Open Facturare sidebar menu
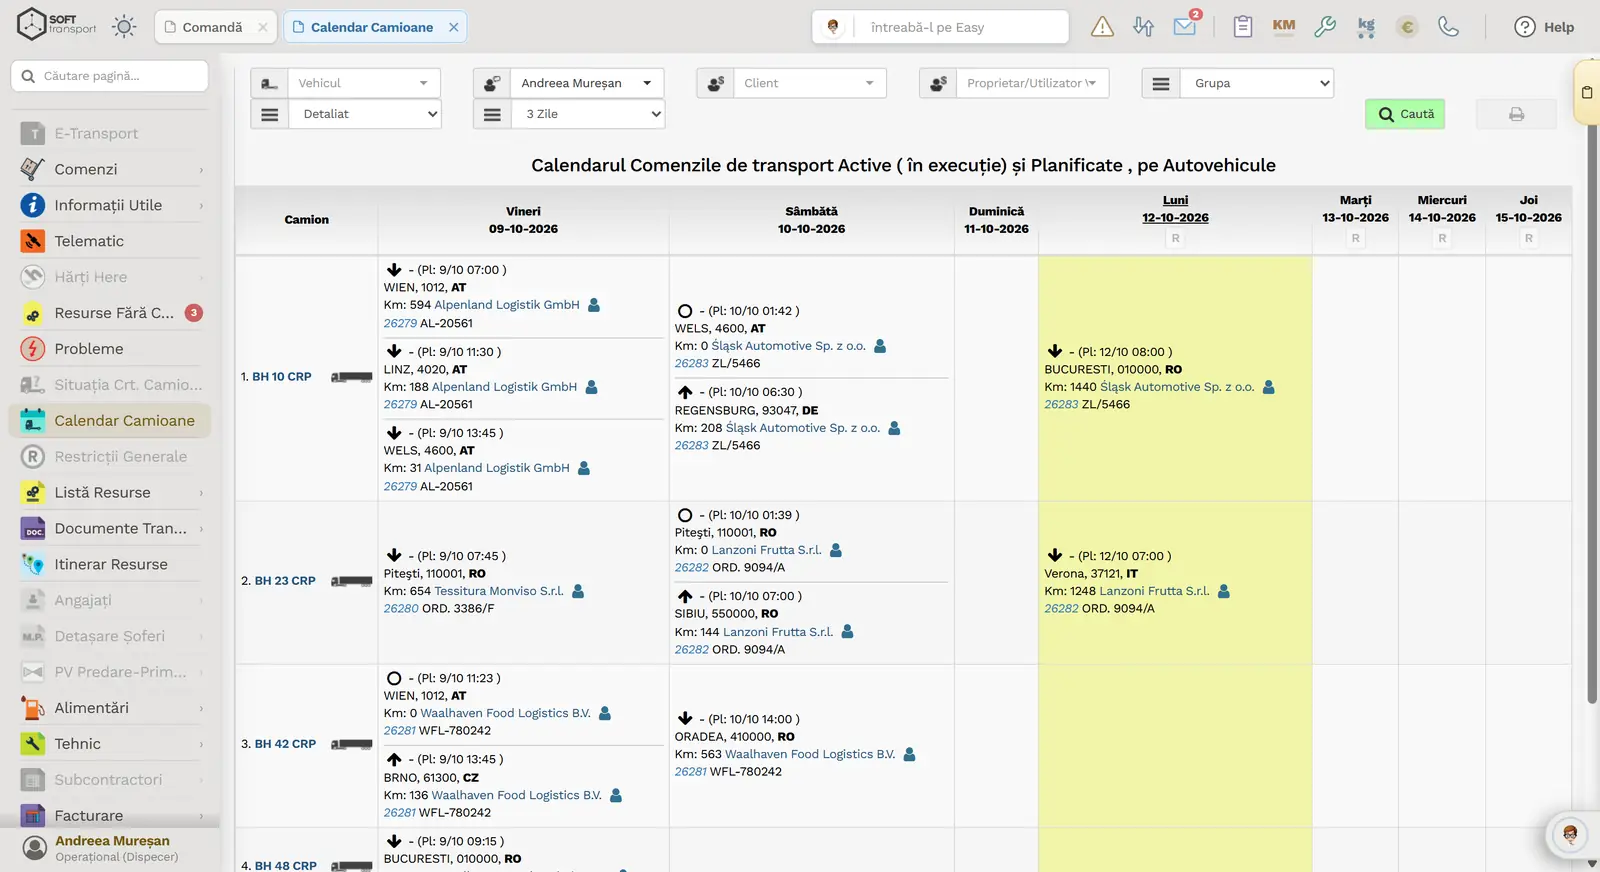Image resolution: width=1600 pixels, height=872 pixels. [112, 815]
